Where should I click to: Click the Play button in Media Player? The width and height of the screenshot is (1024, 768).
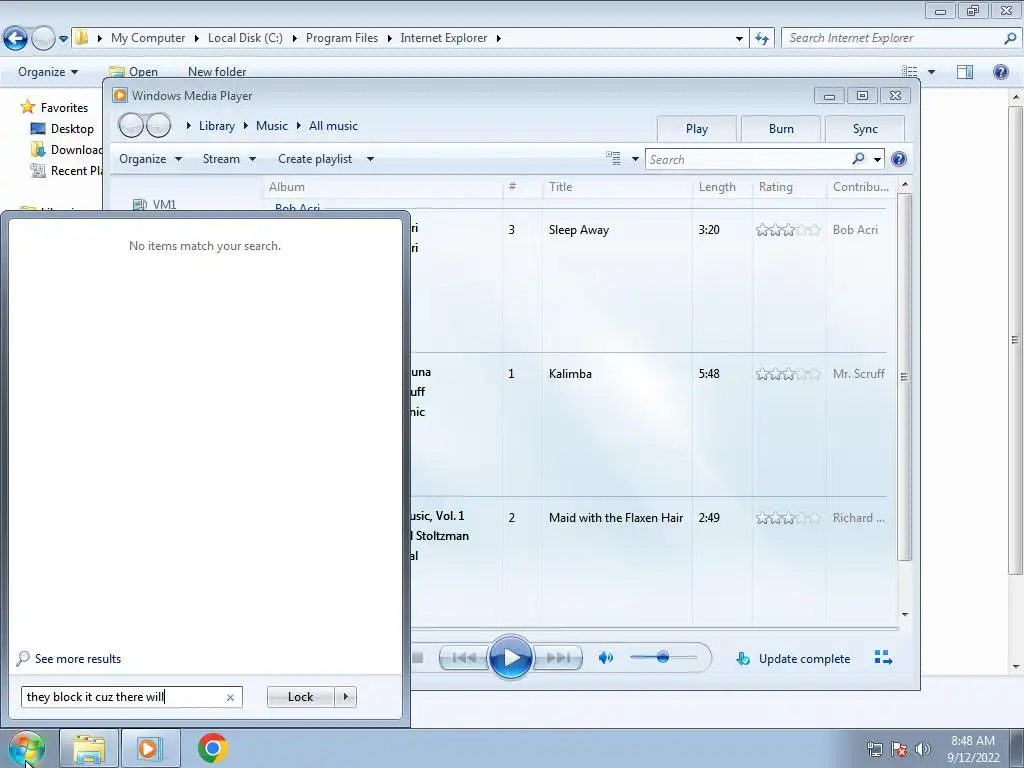pyautogui.click(x=510, y=658)
